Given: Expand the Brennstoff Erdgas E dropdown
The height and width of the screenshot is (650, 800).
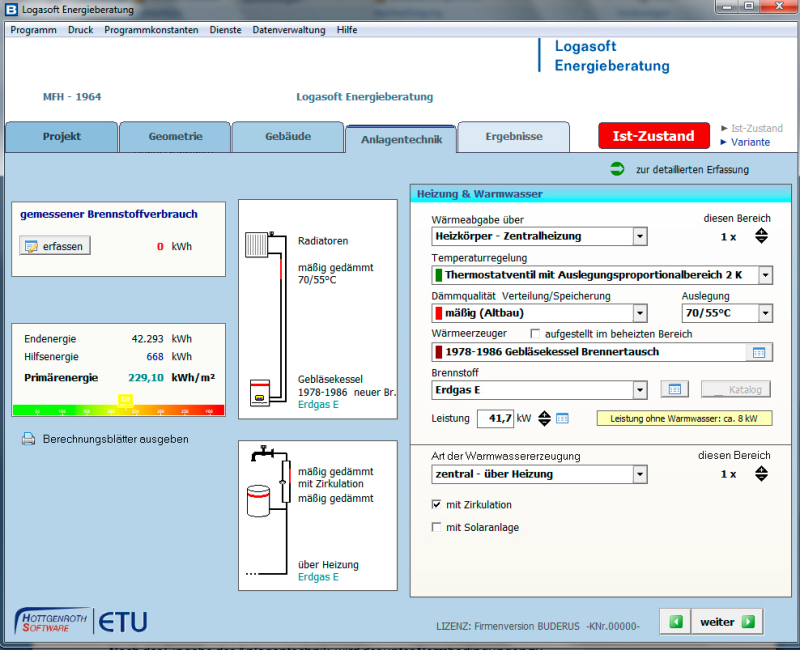Looking at the screenshot, I should pyautogui.click(x=640, y=390).
